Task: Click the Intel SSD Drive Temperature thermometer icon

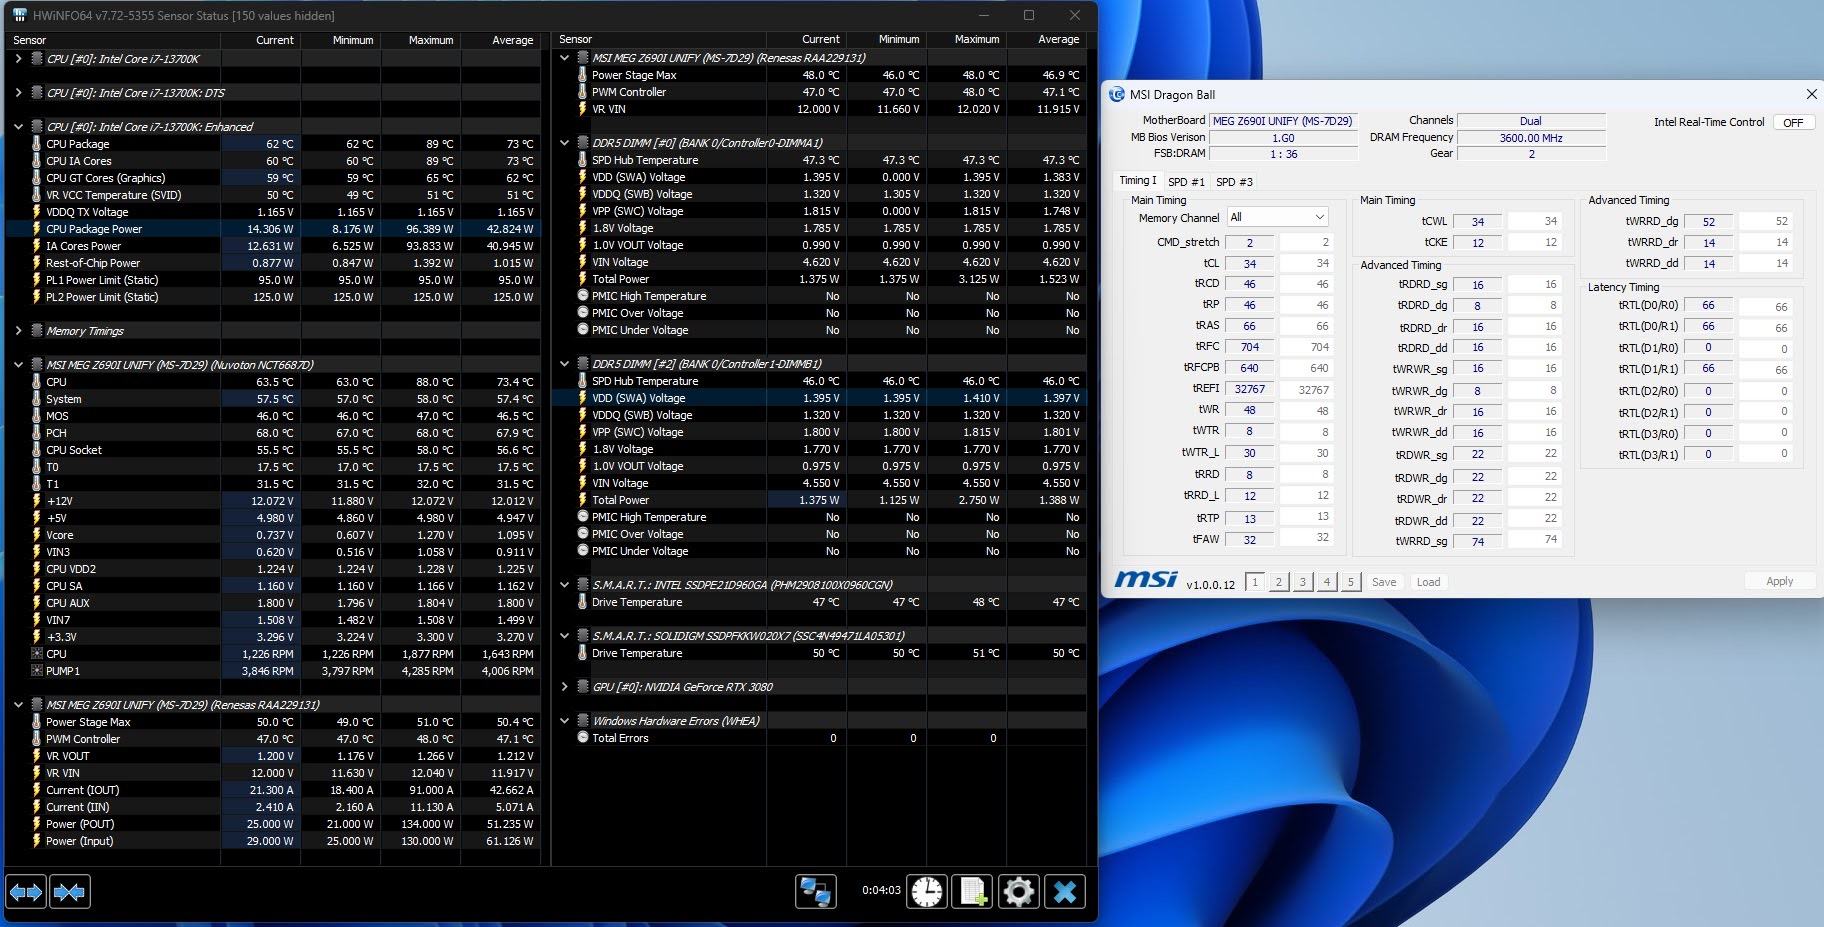Action: point(583,602)
